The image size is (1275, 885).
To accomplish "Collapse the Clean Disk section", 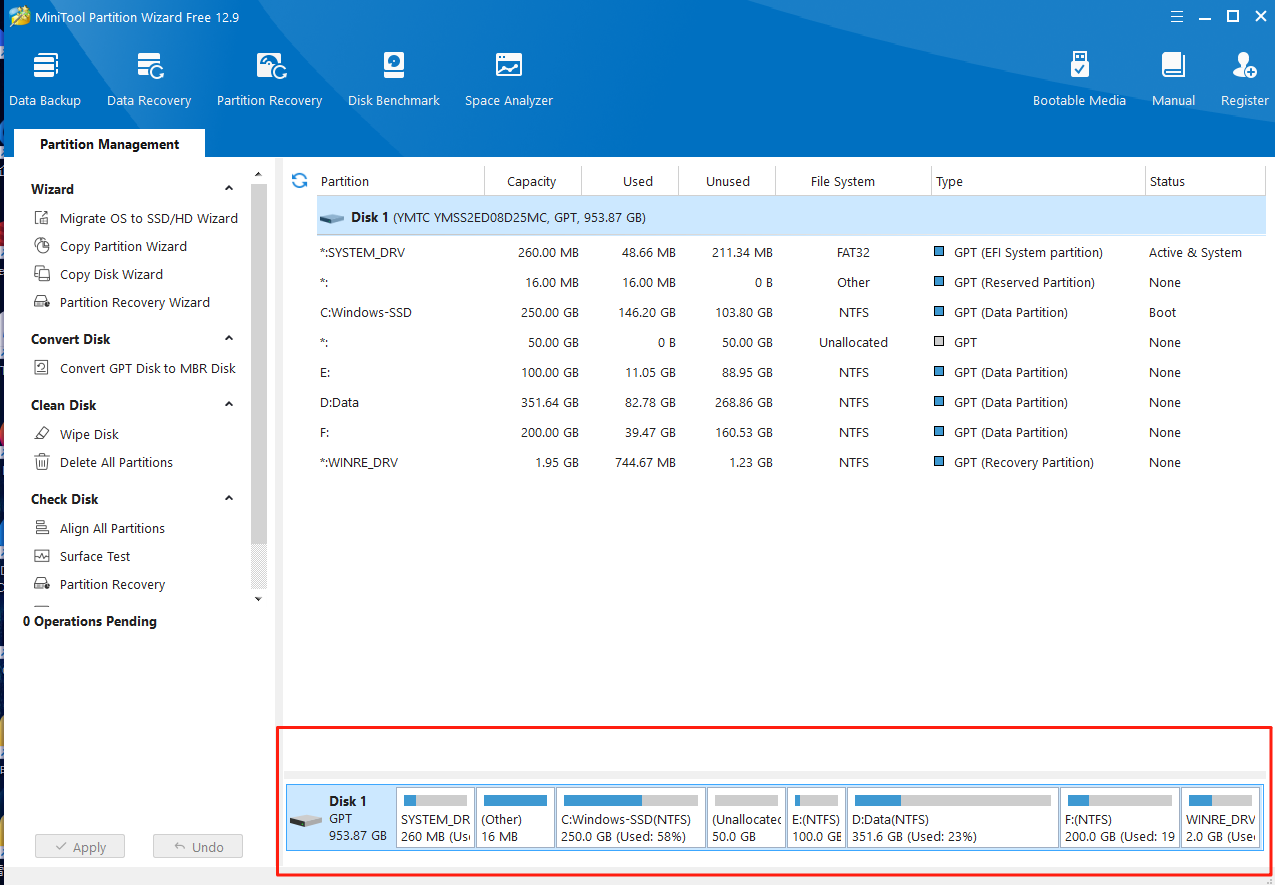I will tap(229, 405).
